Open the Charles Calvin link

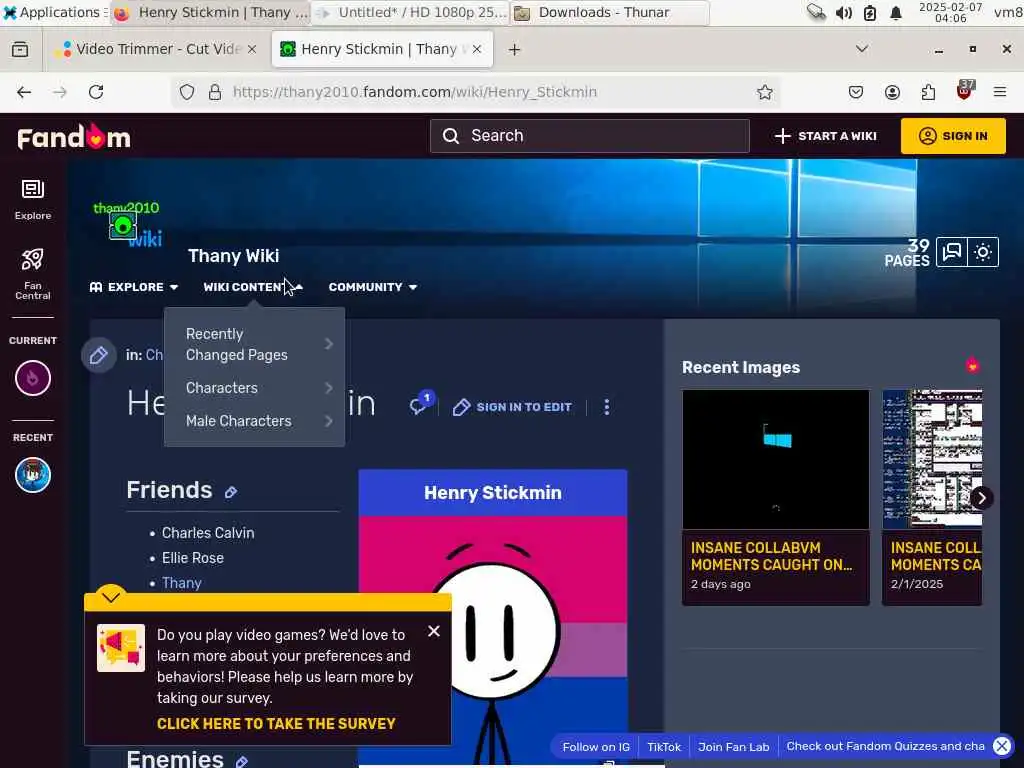208,533
